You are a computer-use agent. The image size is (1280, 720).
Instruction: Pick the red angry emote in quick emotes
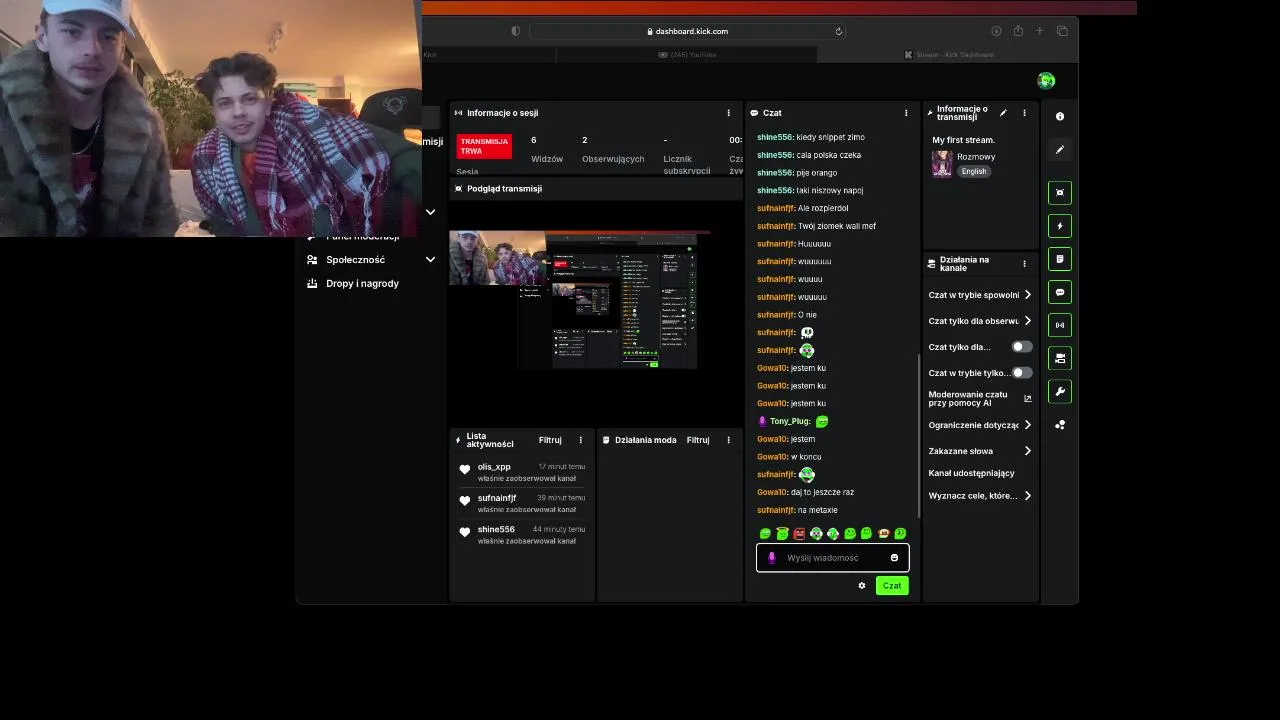799,534
